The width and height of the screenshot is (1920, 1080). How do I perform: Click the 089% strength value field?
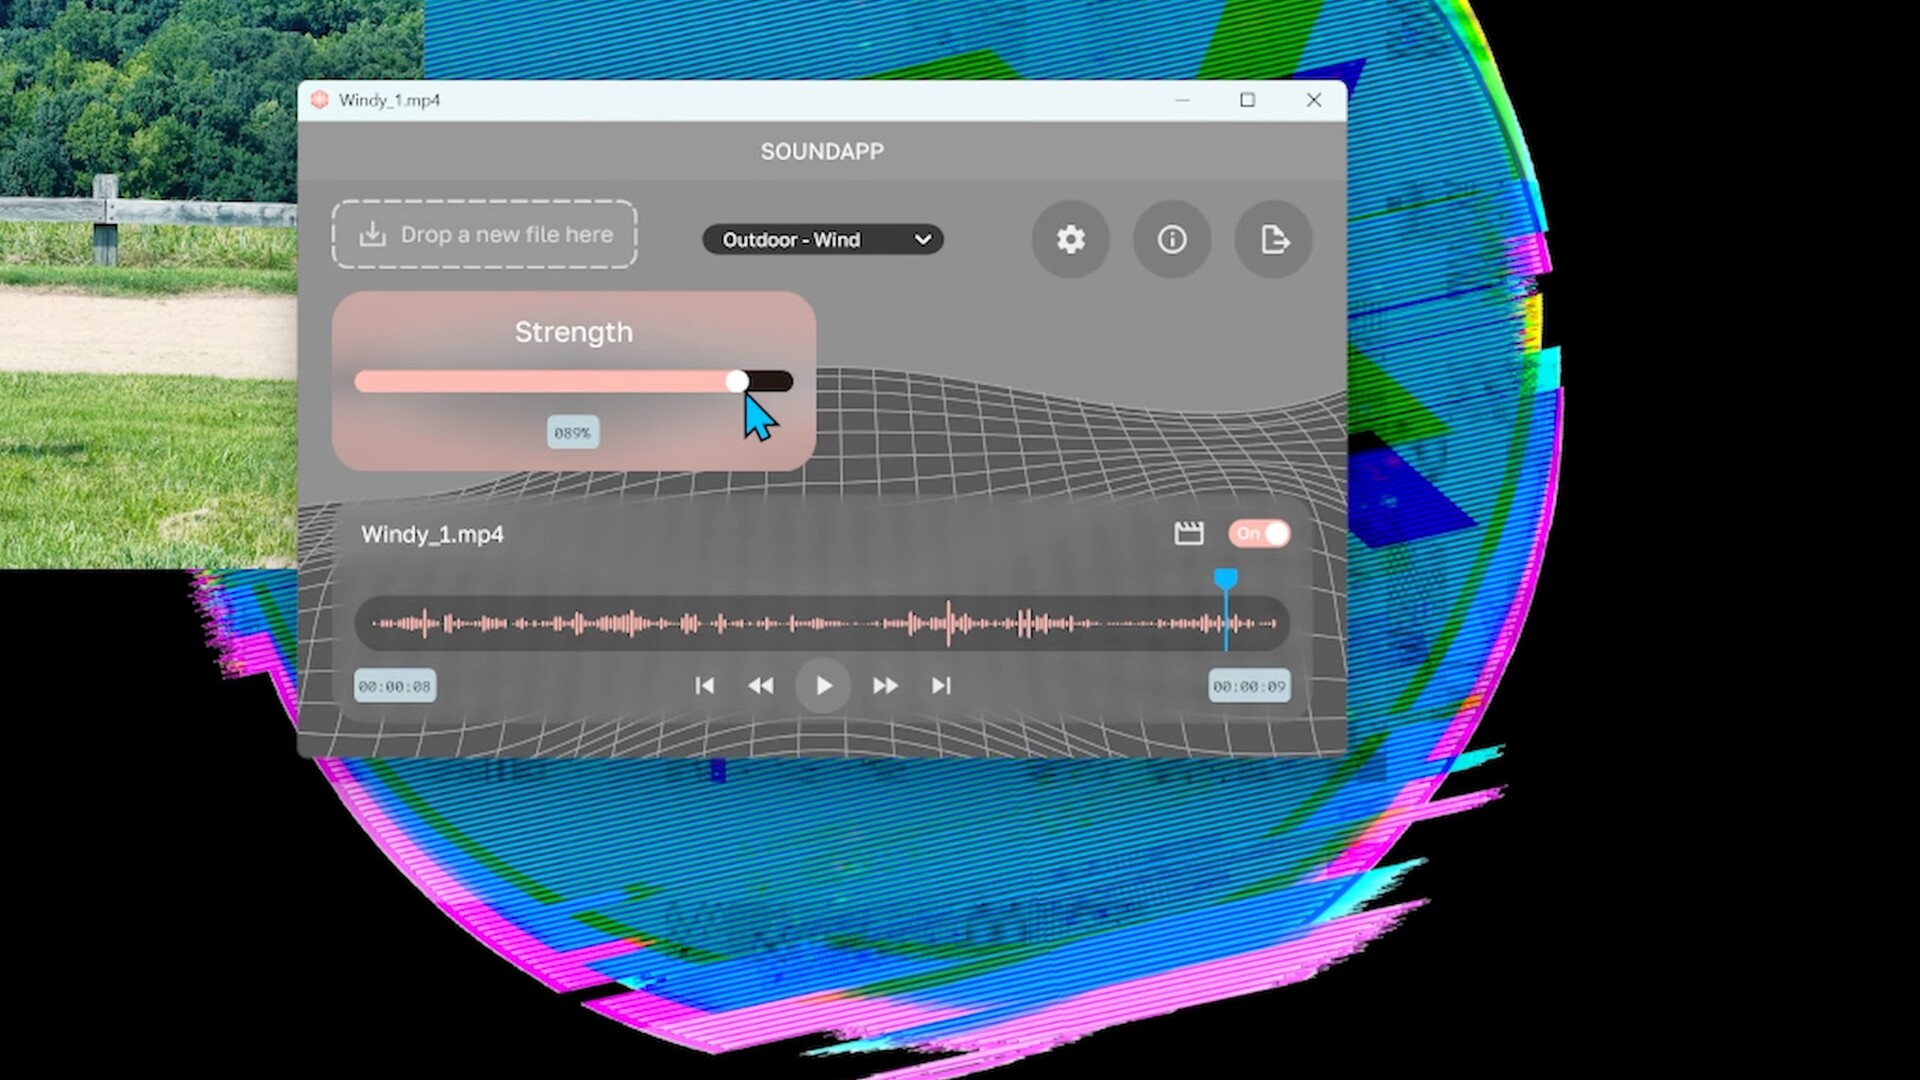(x=573, y=433)
